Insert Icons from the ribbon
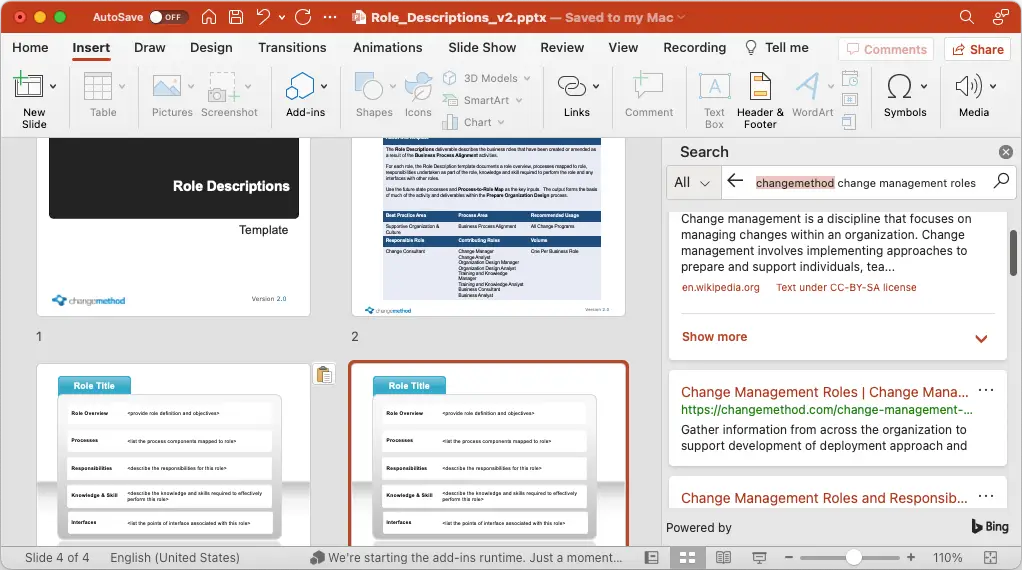The image size is (1022, 570). click(418, 95)
